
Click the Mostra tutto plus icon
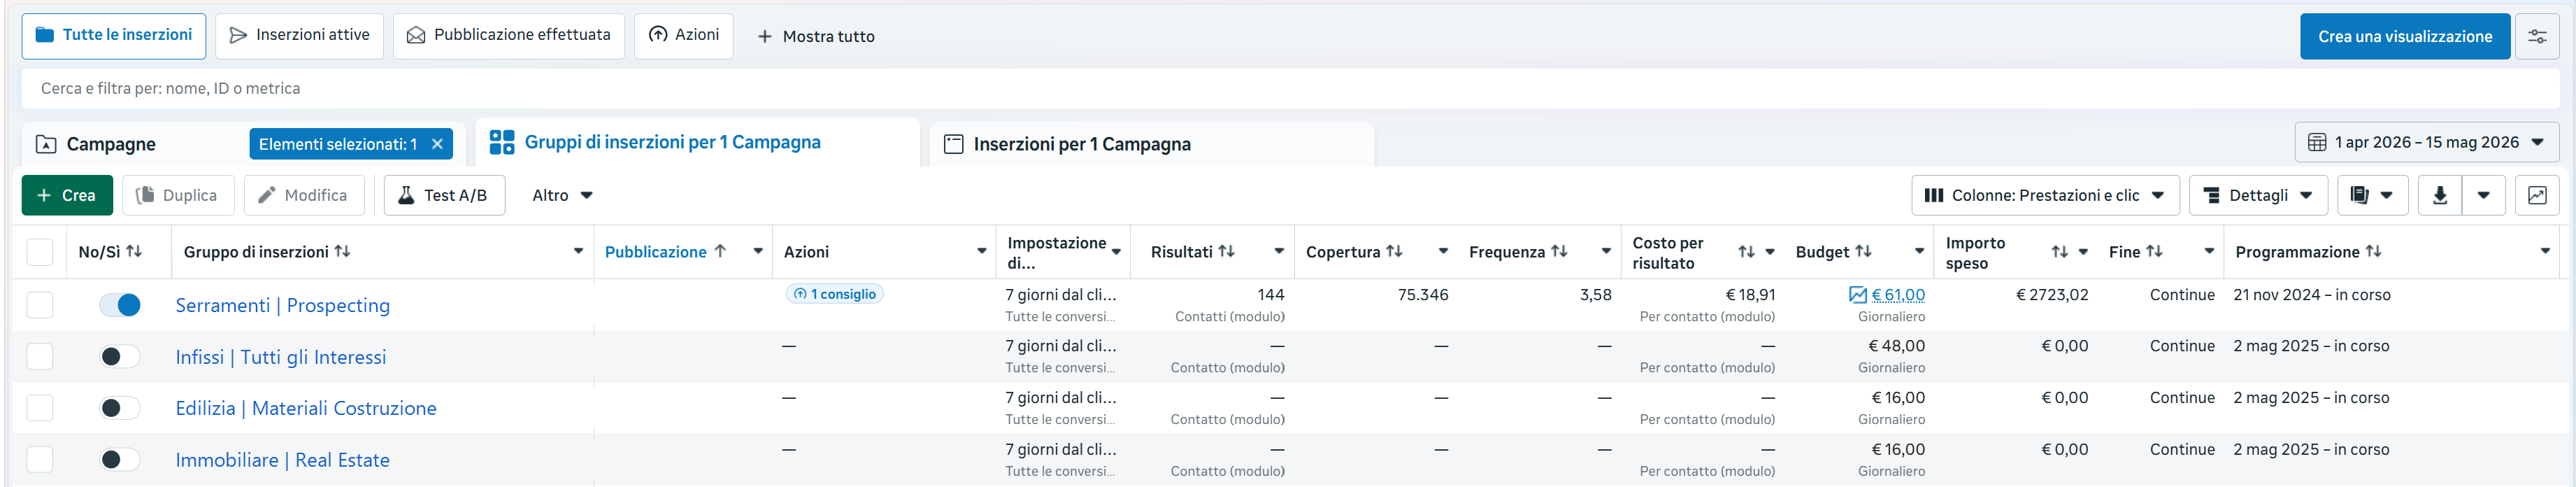point(764,37)
